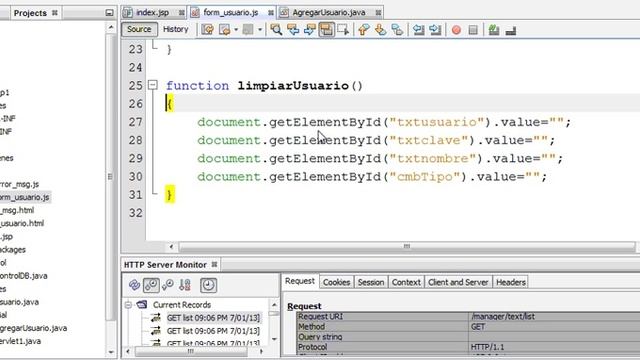The width and height of the screenshot is (640, 360).
Task: Close the AgregarUsuario.java tab
Action: coord(378,13)
